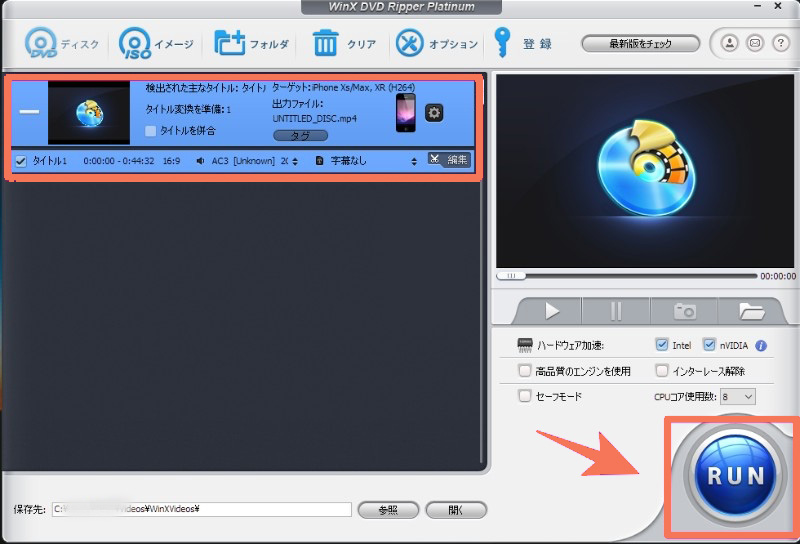Add a DVD folder using フォルダ button

pos(251,44)
